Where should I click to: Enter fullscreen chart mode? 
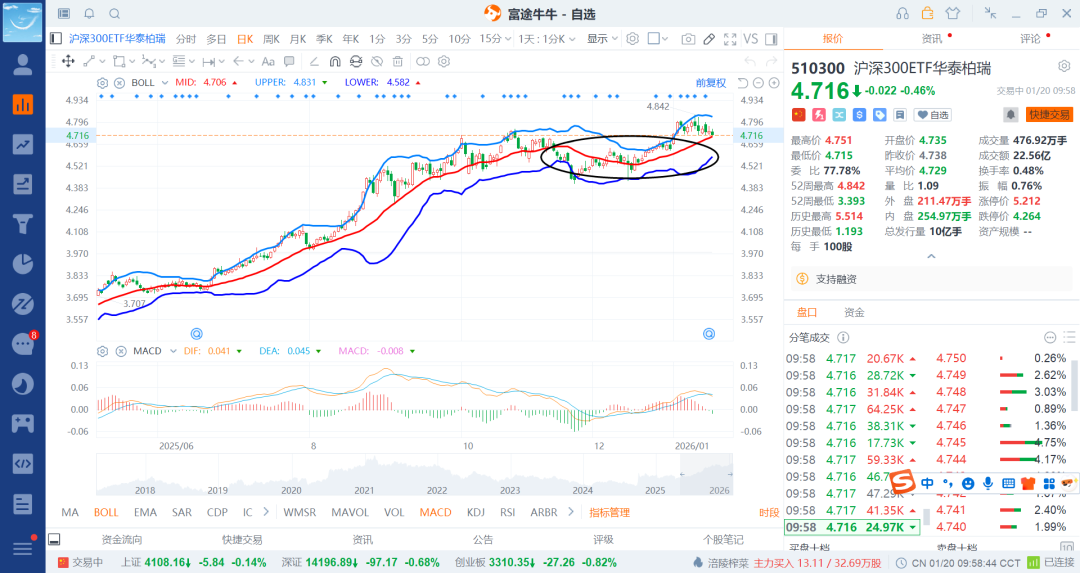click(x=730, y=39)
